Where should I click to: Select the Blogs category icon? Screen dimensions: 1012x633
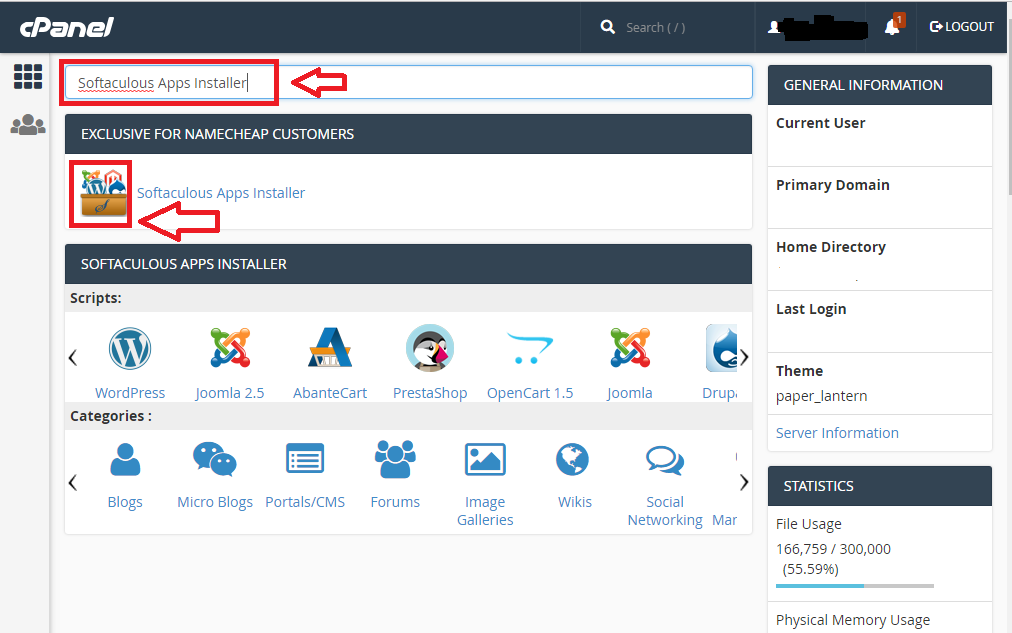click(x=124, y=458)
